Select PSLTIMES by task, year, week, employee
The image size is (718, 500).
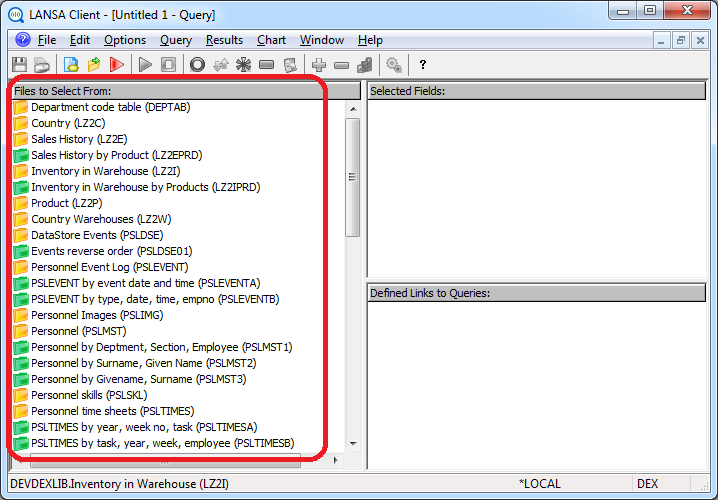click(163, 444)
